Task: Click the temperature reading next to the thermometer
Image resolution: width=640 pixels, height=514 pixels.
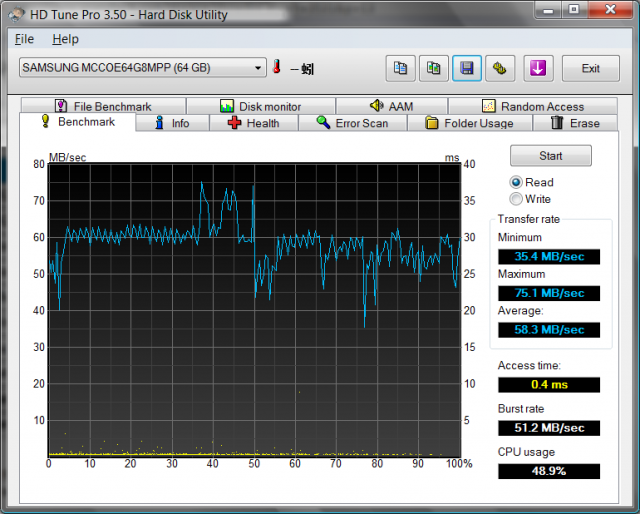Action: [302, 69]
